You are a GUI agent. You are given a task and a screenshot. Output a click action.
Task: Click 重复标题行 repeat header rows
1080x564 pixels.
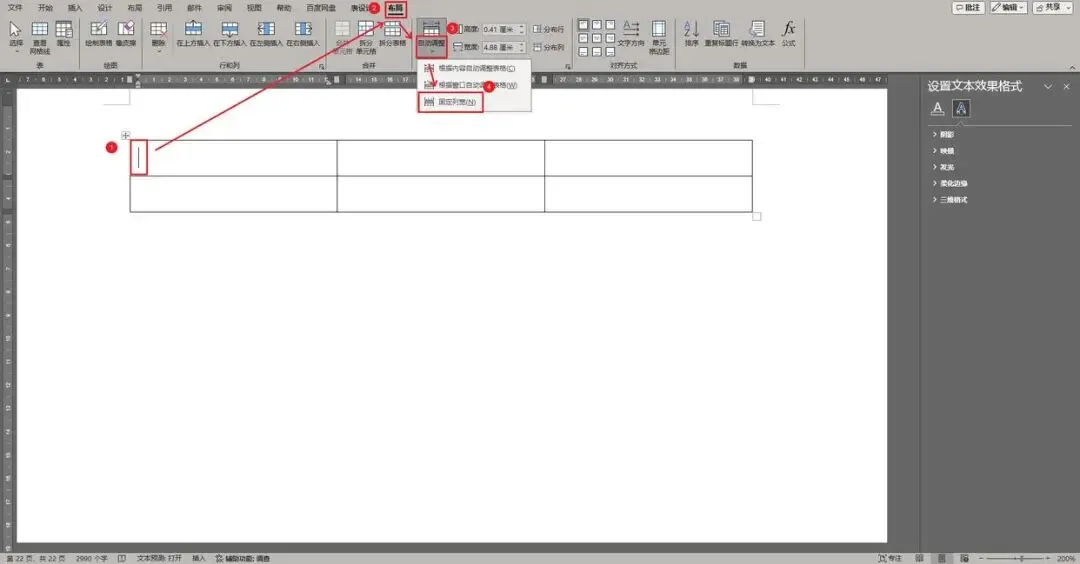721,34
